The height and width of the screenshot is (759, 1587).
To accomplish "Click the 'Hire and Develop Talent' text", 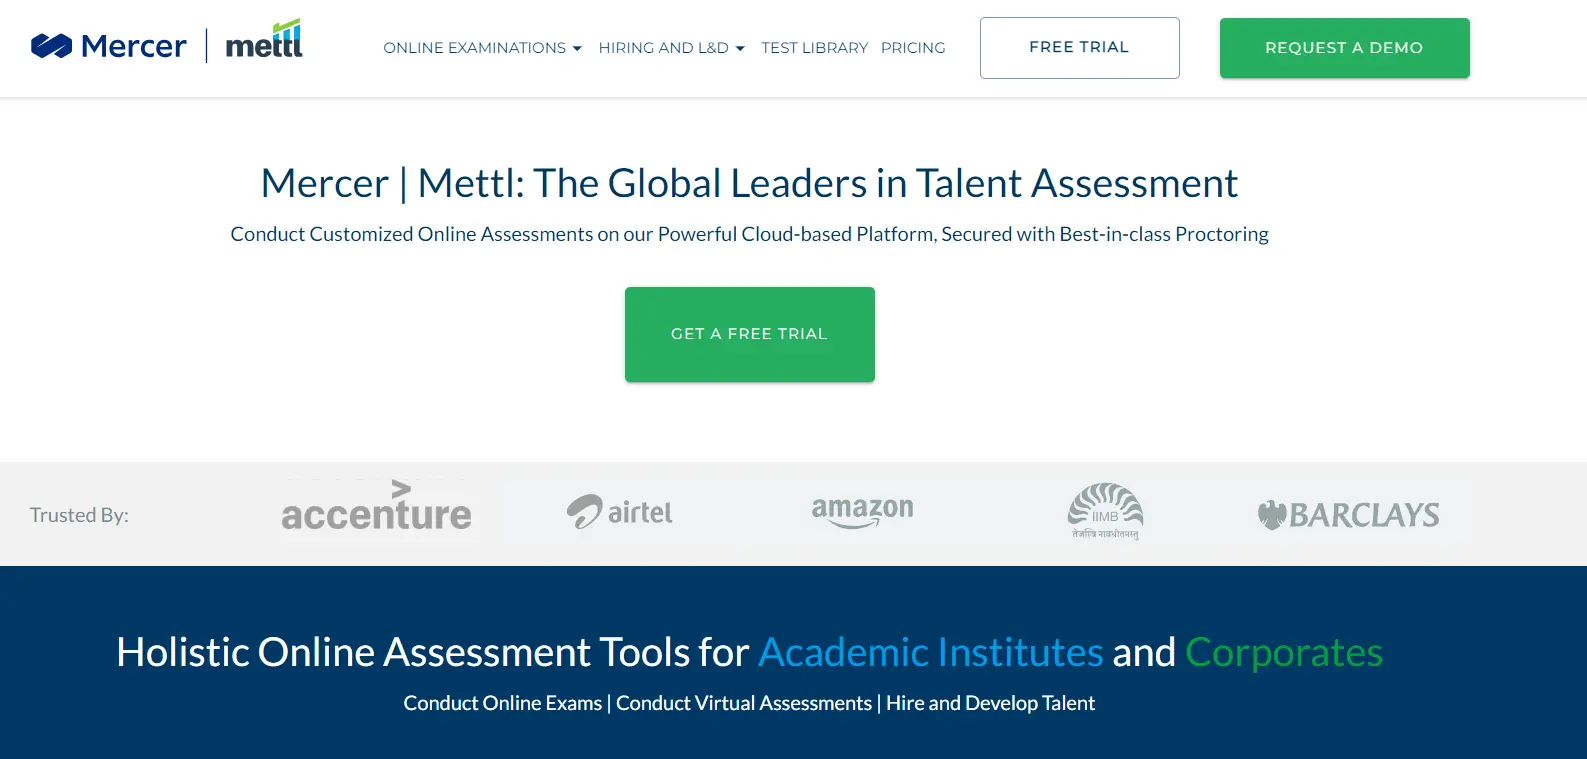I will [990, 703].
